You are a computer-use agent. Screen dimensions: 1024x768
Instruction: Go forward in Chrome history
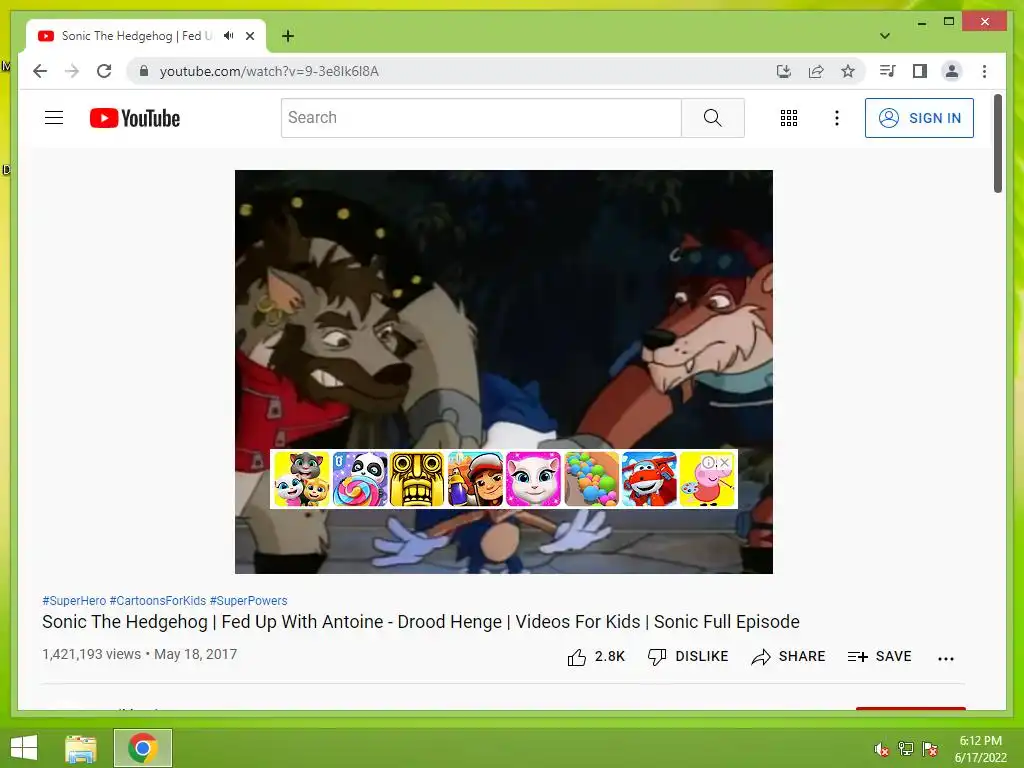coord(72,71)
